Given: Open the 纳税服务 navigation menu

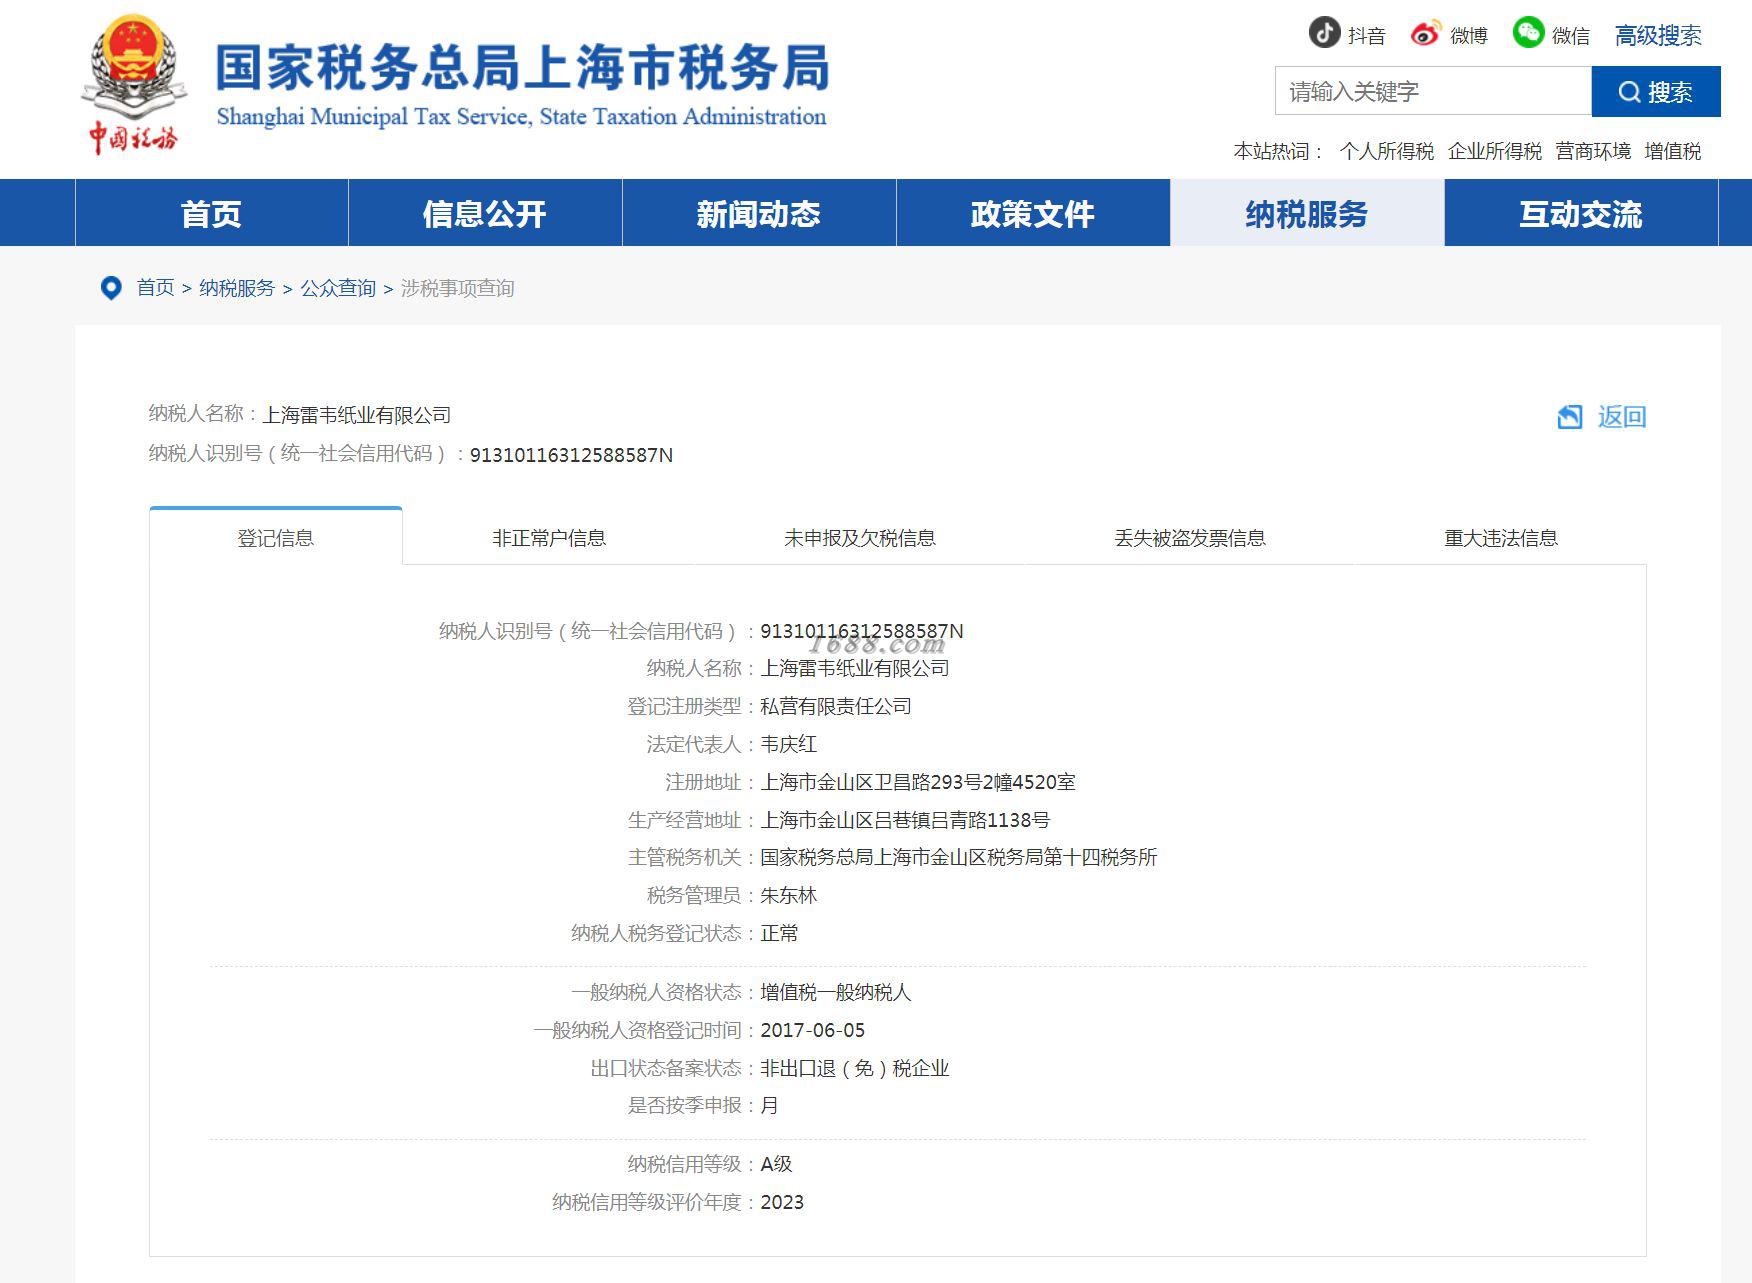Looking at the screenshot, I should click(x=1307, y=213).
